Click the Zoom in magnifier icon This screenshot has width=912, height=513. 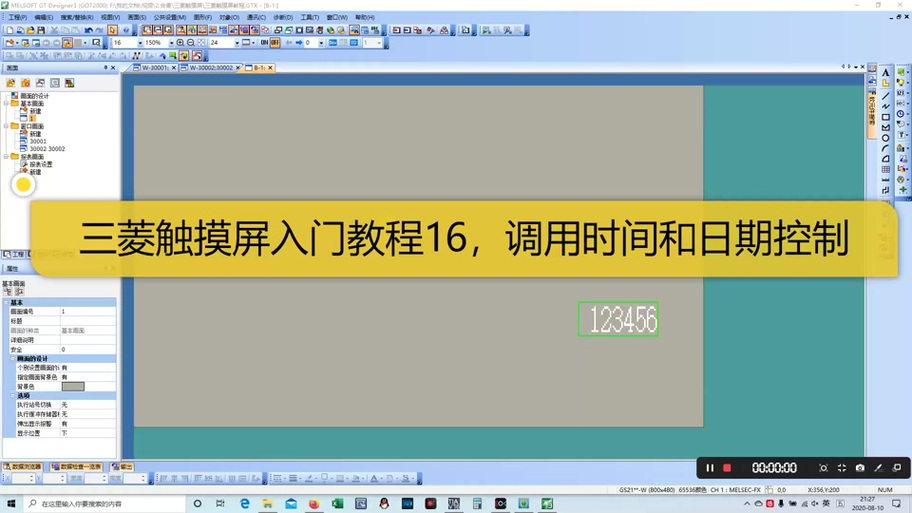(x=180, y=42)
